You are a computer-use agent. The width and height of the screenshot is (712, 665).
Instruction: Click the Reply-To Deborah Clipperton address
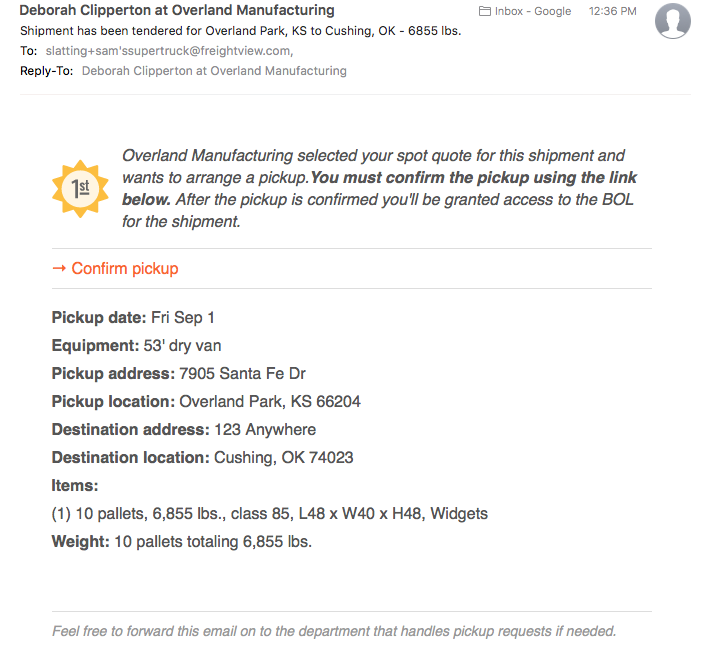click(214, 71)
